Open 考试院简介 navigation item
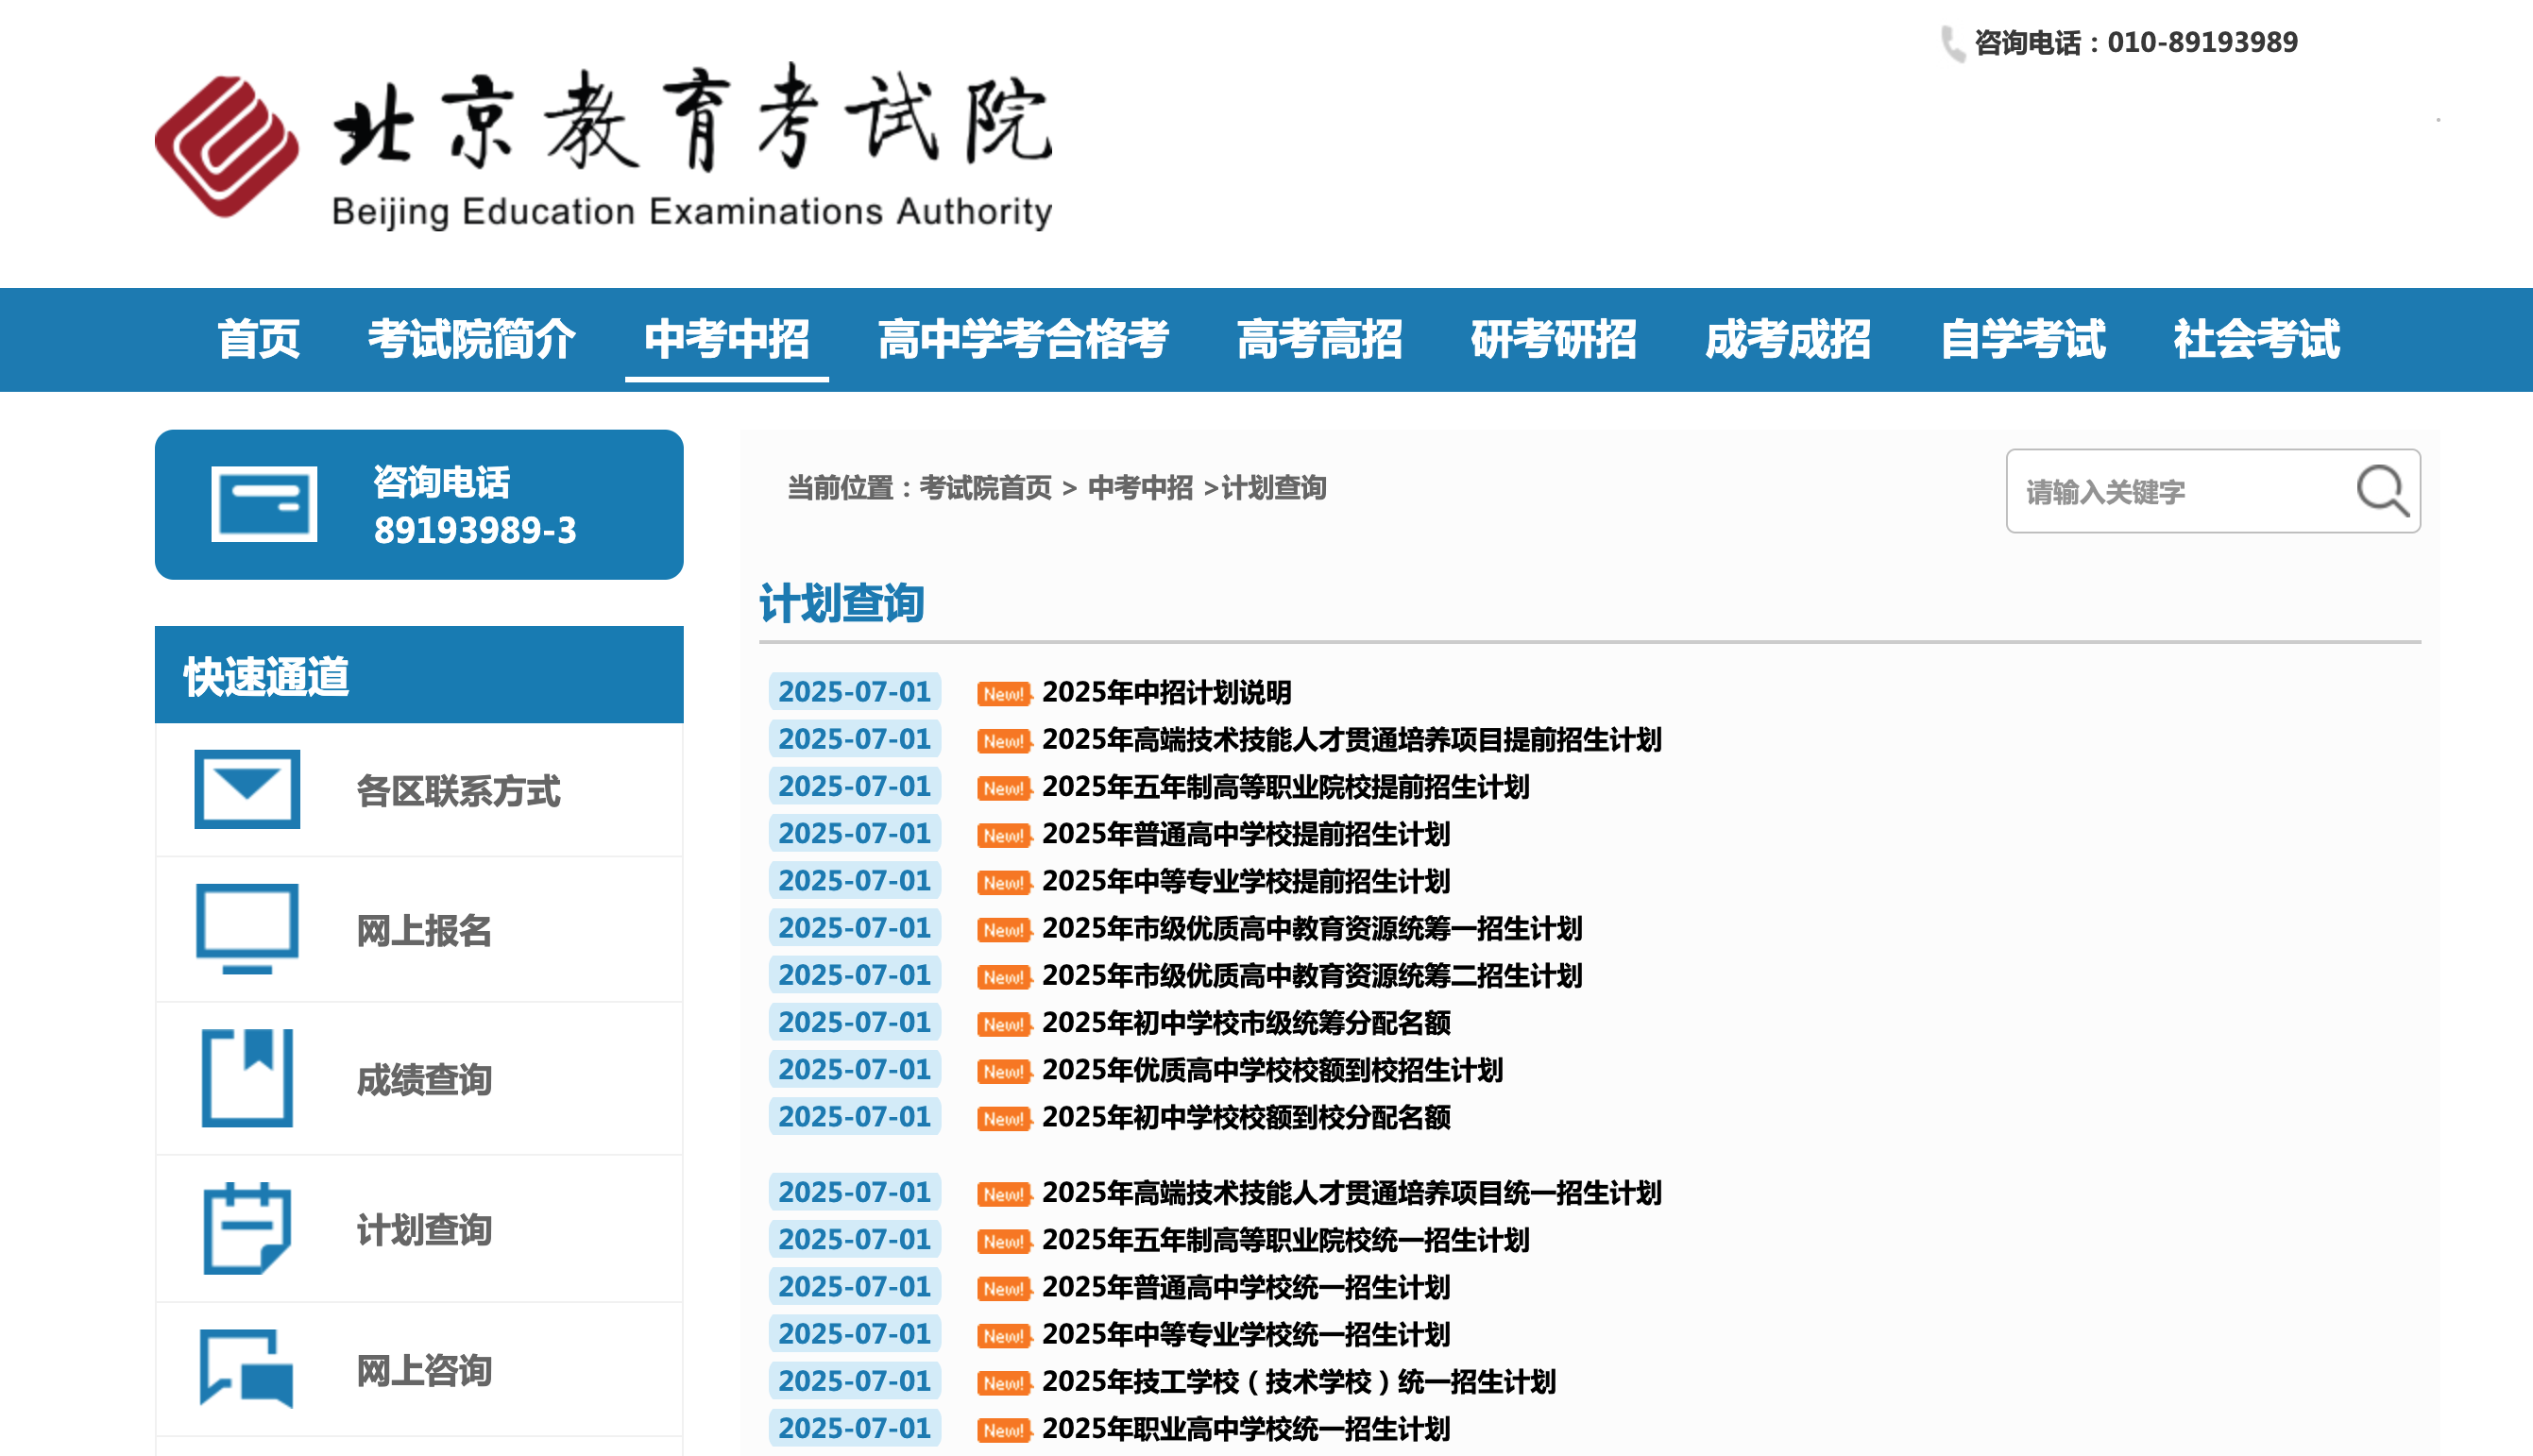 tap(472, 339)
